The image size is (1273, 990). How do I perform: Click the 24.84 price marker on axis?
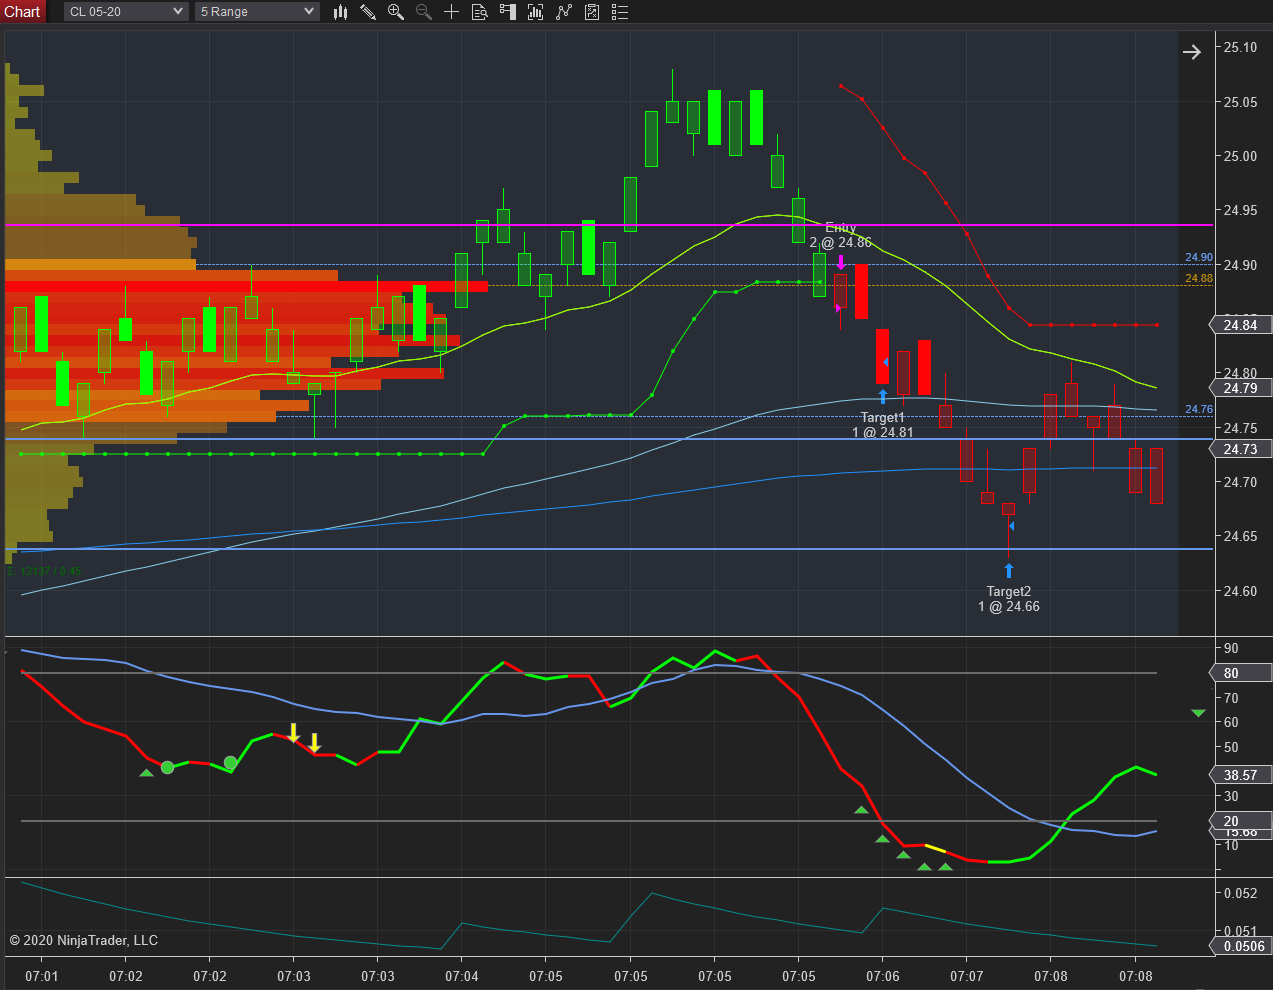pos(1242,325)
